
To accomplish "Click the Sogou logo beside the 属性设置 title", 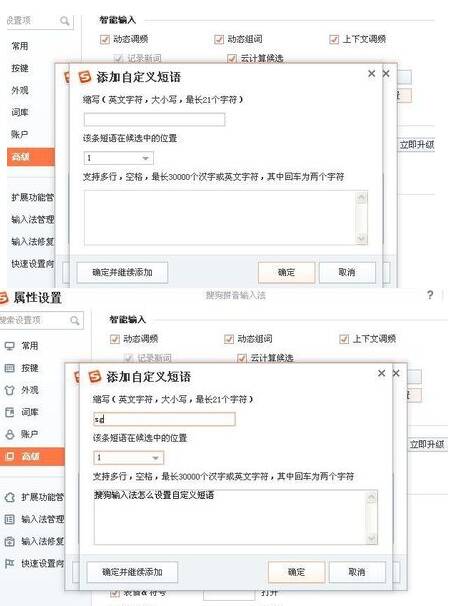I will (3, 298).
